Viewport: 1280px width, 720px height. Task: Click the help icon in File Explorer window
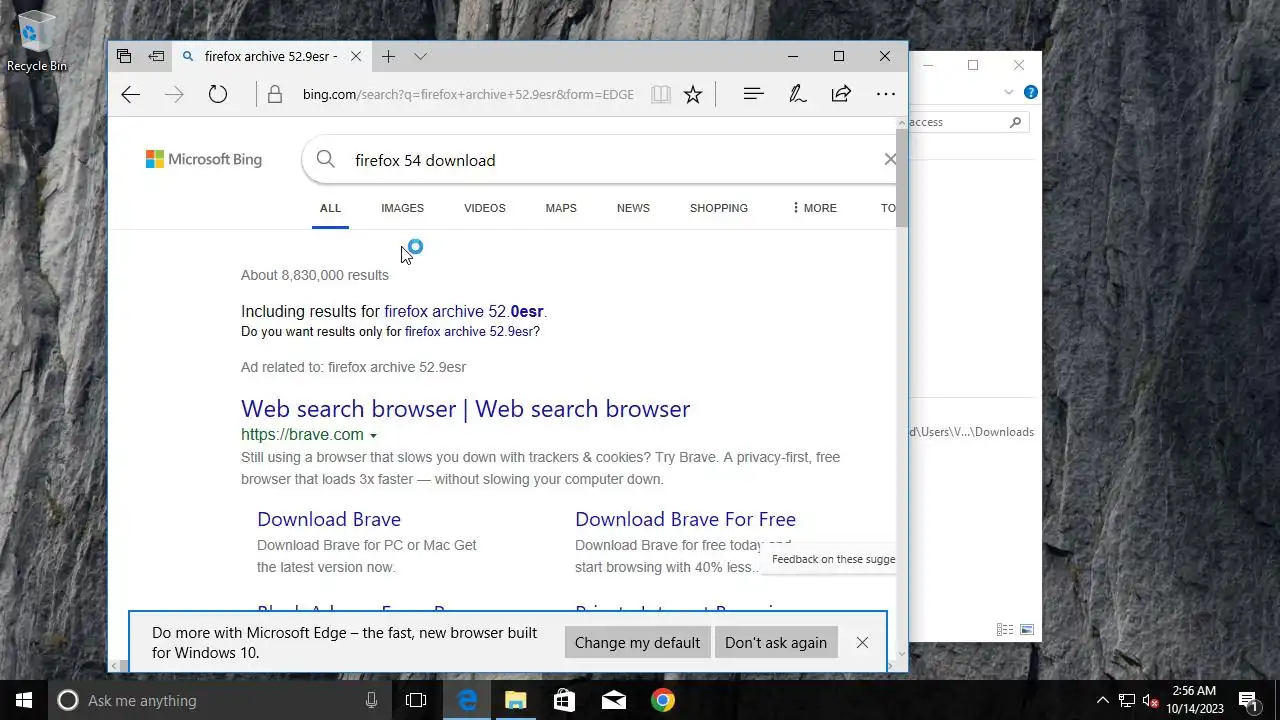coord(1030,92)
